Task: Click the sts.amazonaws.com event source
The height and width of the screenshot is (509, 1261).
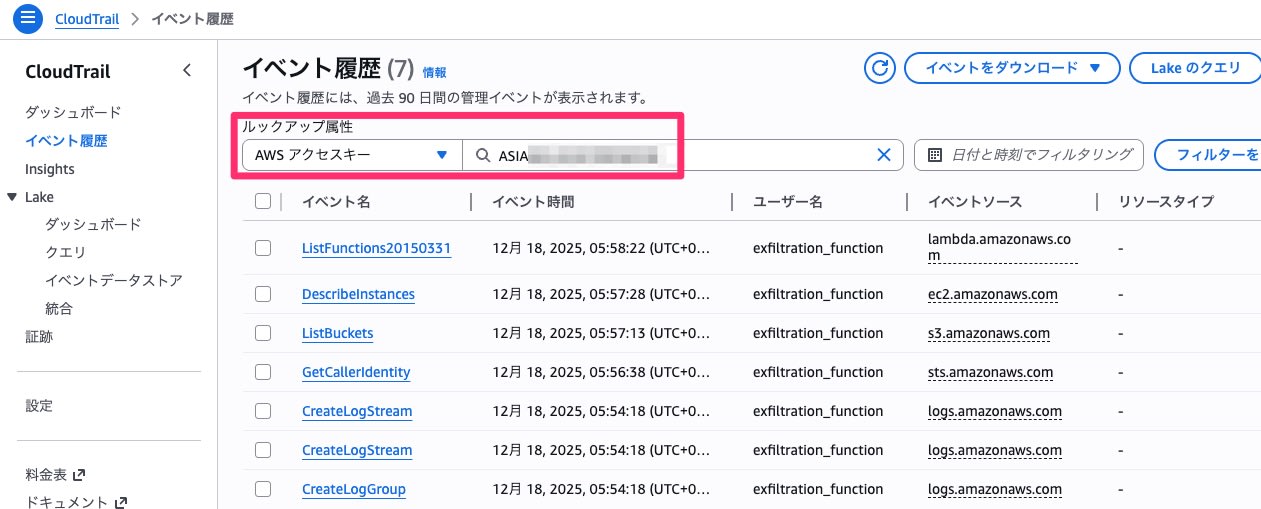Action: [991, 372]
